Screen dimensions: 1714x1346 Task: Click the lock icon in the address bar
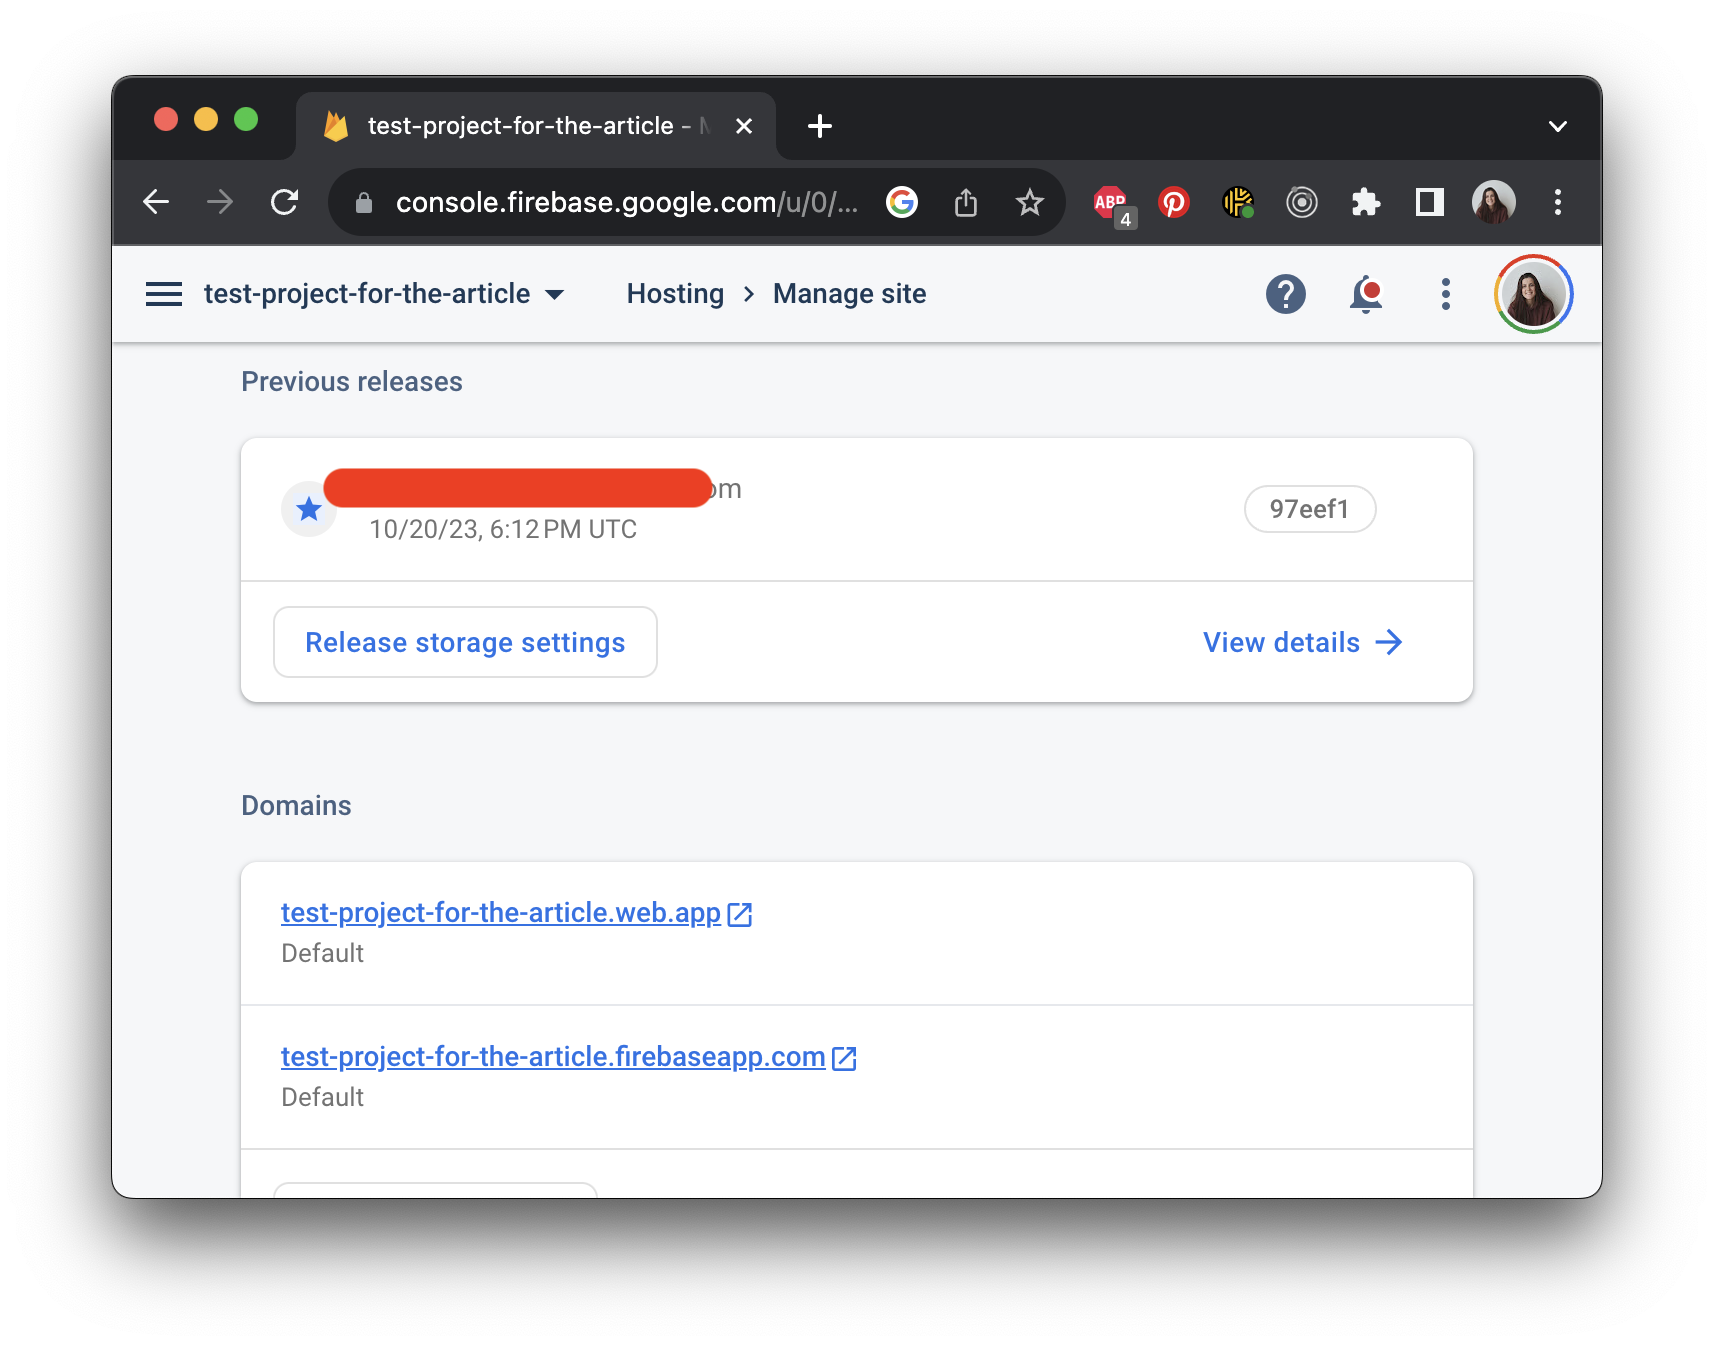click(364, 203)
